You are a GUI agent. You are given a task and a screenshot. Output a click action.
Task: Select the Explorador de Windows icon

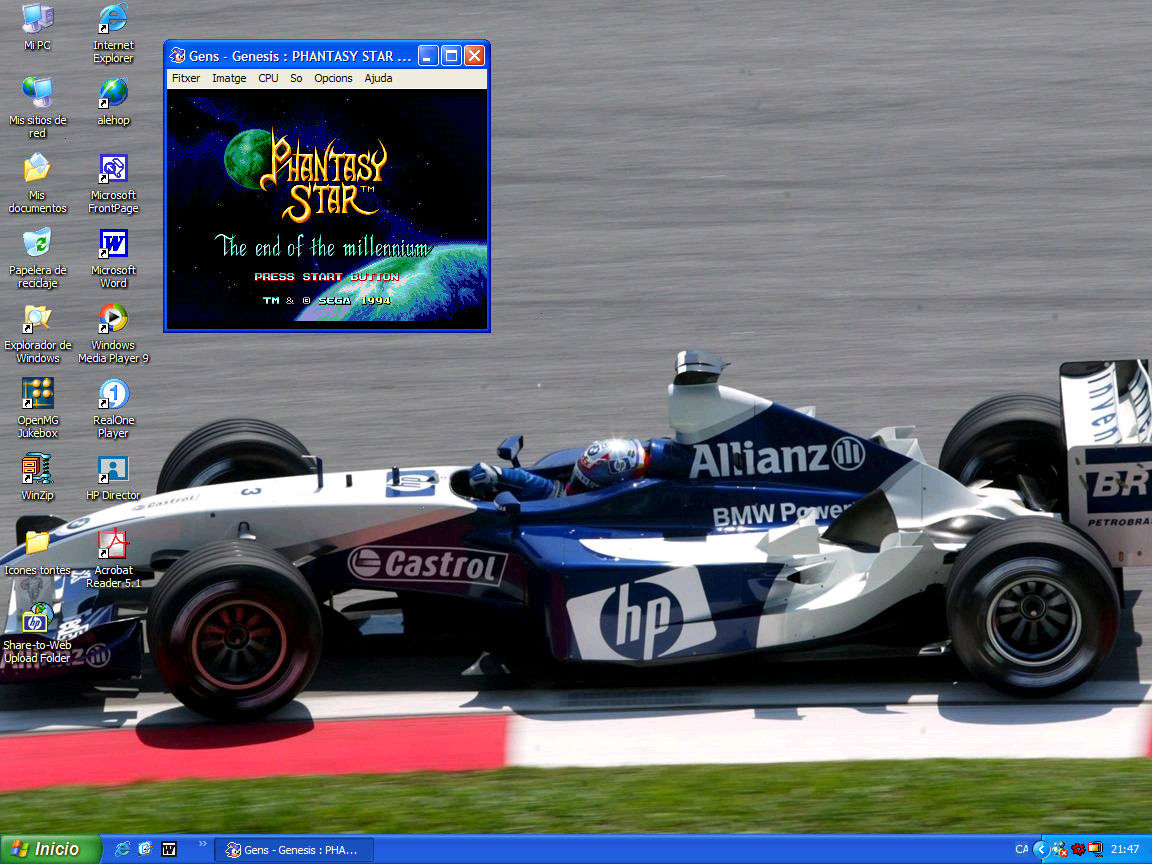(x=37, y=334)
